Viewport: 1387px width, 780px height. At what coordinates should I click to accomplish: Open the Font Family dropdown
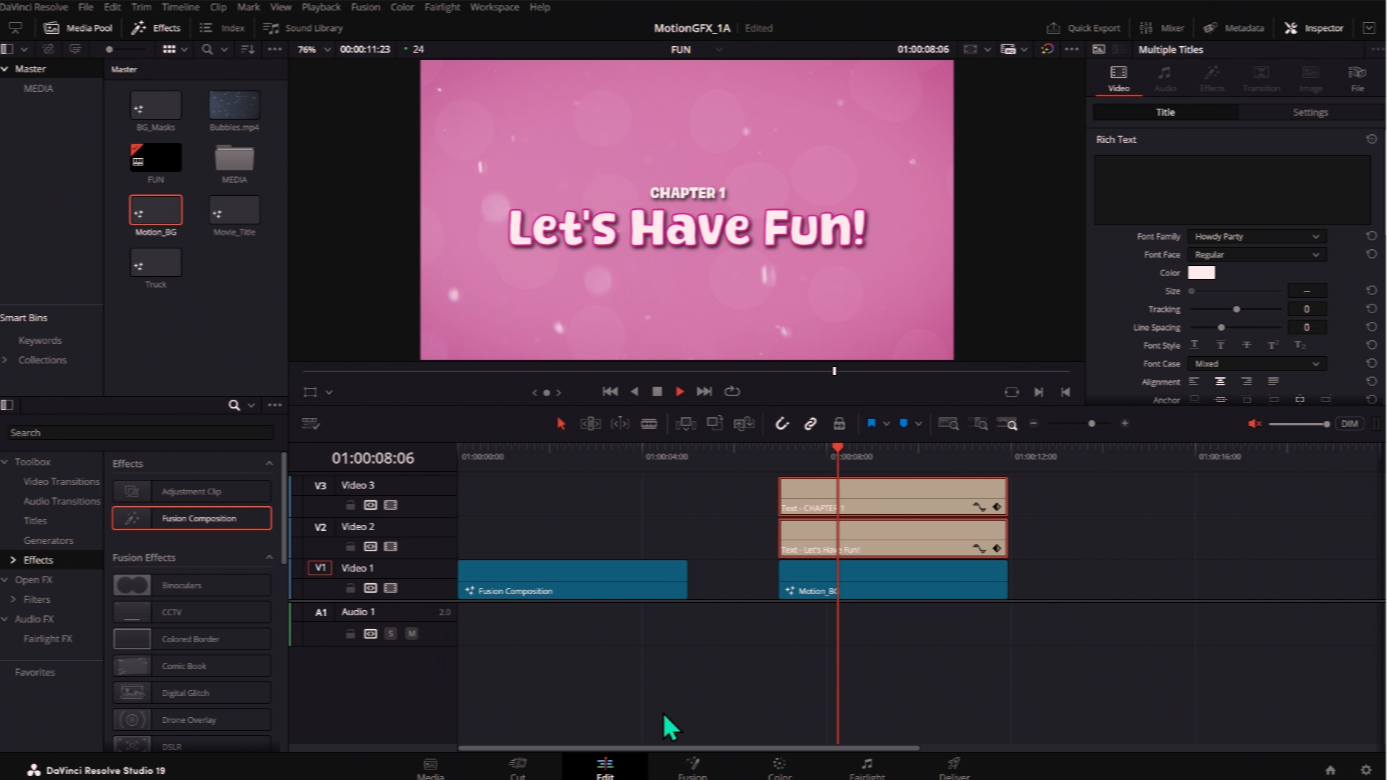tap(1256, 237)
